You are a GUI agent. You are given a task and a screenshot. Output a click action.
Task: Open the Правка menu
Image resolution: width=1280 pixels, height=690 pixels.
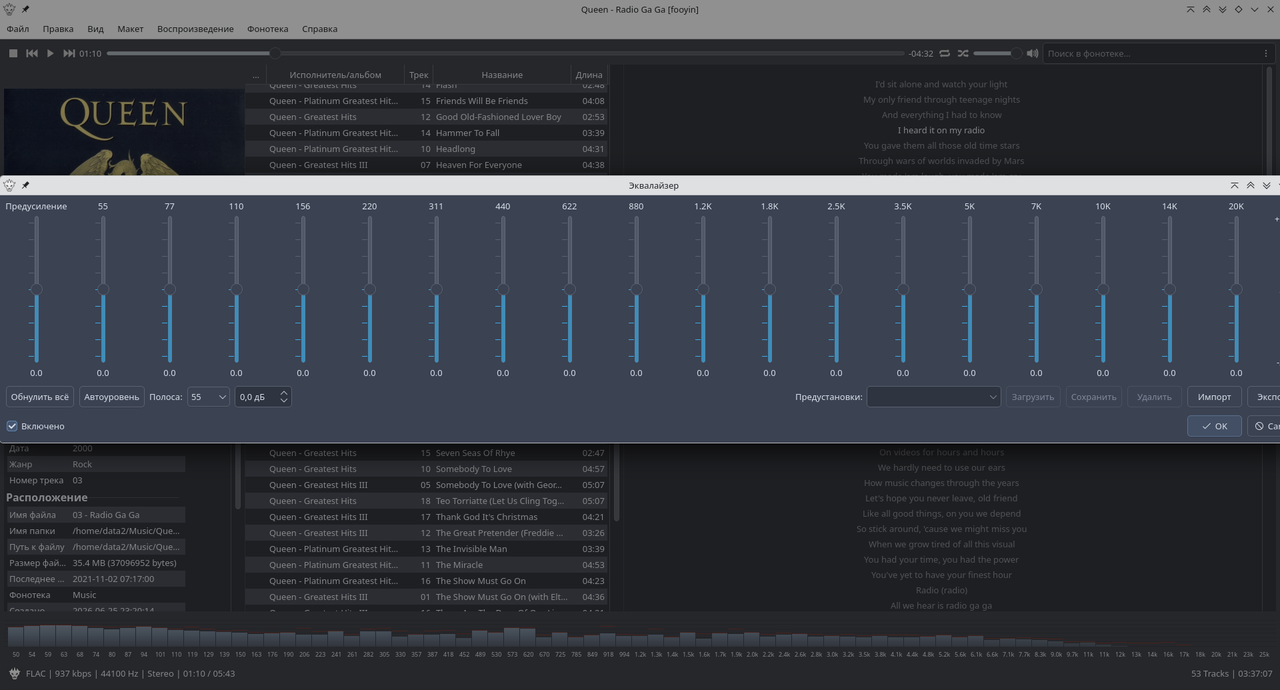click(x=58, y=29)
